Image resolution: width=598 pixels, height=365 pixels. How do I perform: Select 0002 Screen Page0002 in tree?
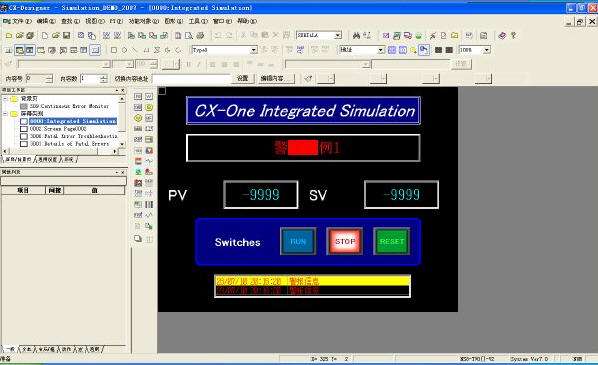pyautogui.click(x=58, y=129)
